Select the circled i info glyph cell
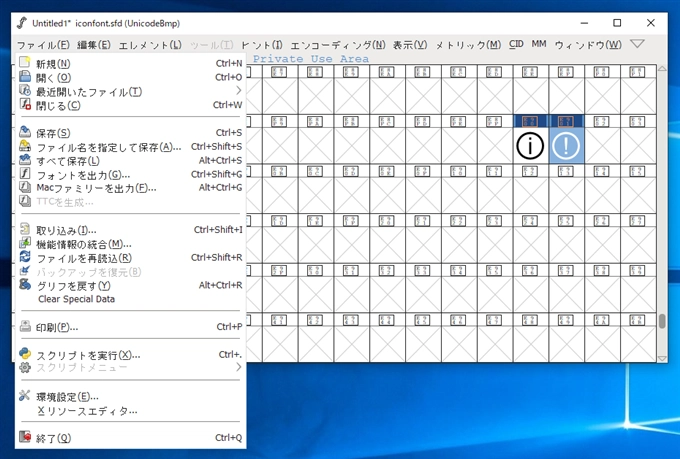Viewport: 680px width, 459px height. point(530,145)
